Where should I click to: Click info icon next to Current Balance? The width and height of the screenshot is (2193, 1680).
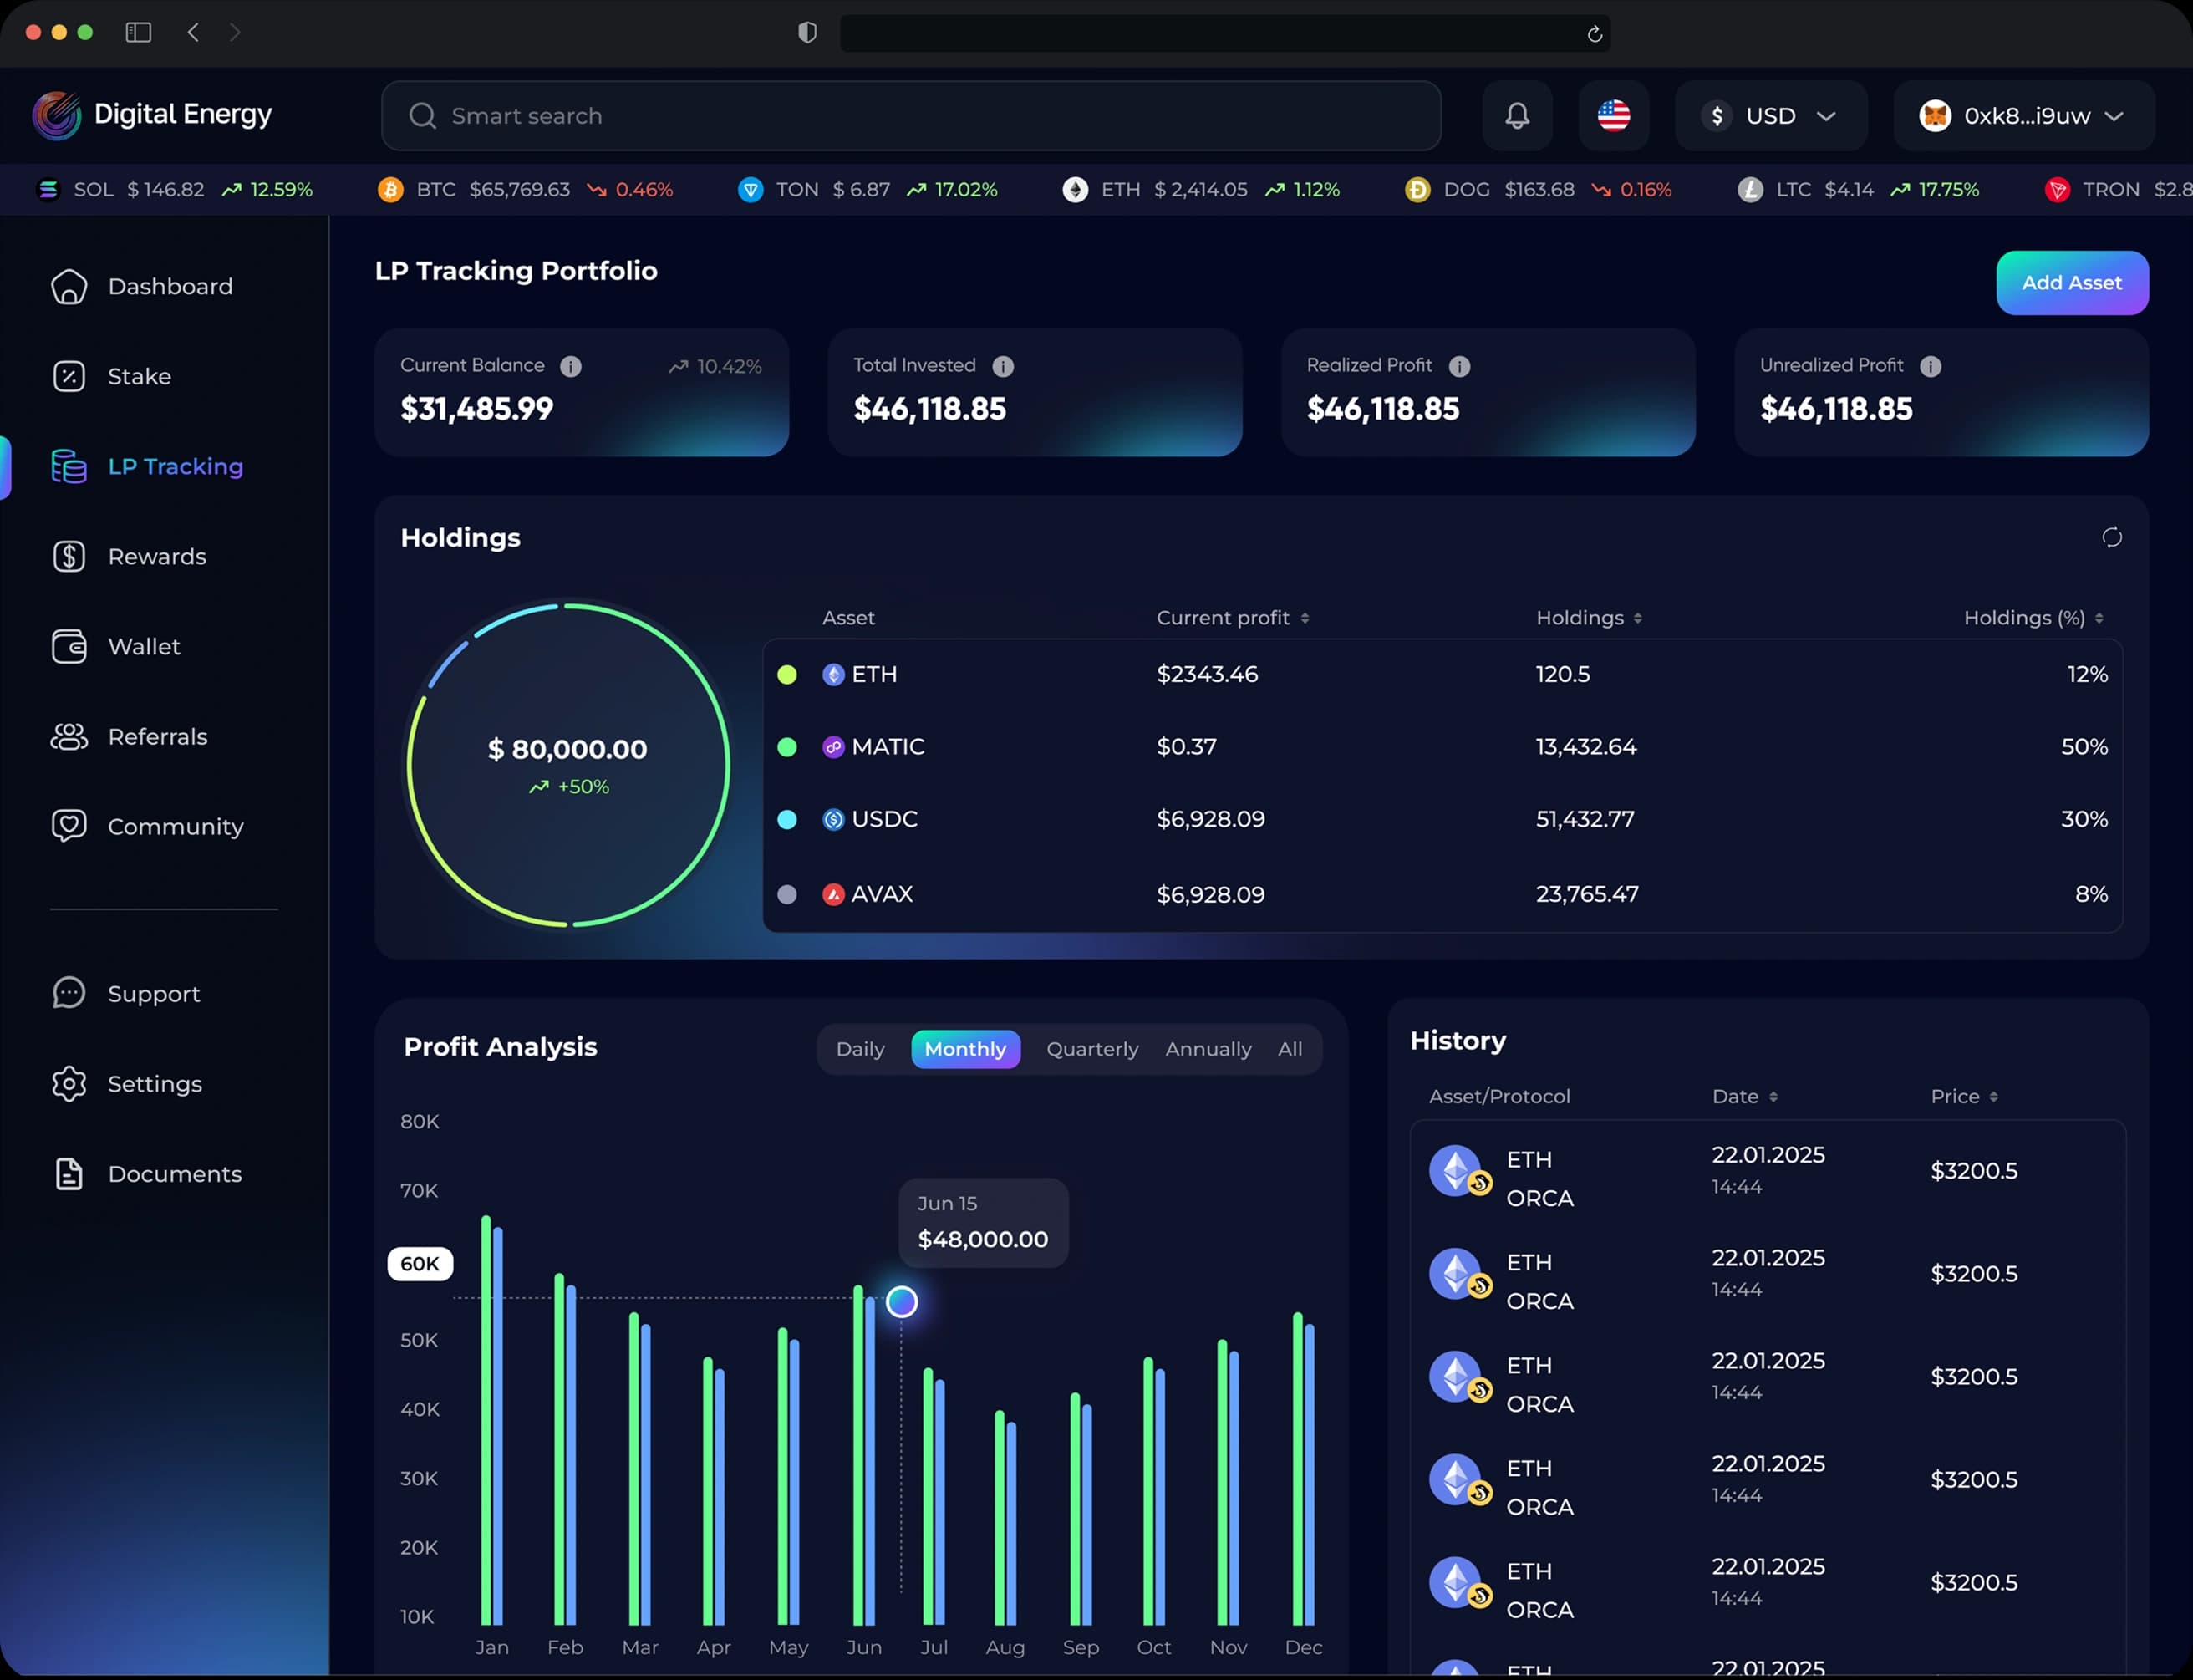pos(571,366)
